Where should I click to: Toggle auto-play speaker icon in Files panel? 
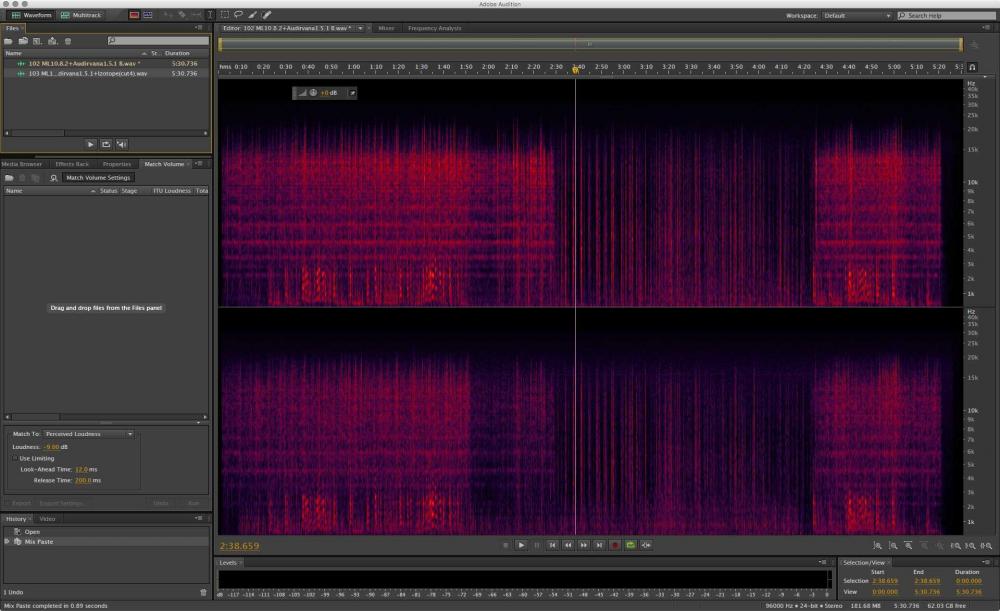tap(121, 145)
